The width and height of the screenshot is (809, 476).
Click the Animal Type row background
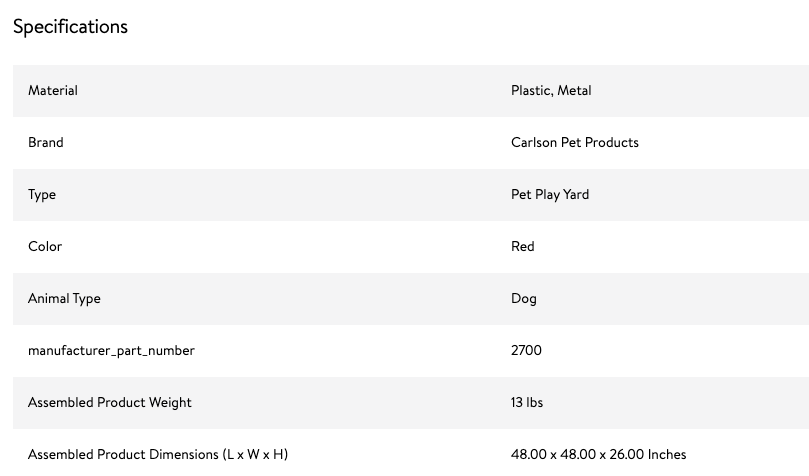[x=411, y=299]
